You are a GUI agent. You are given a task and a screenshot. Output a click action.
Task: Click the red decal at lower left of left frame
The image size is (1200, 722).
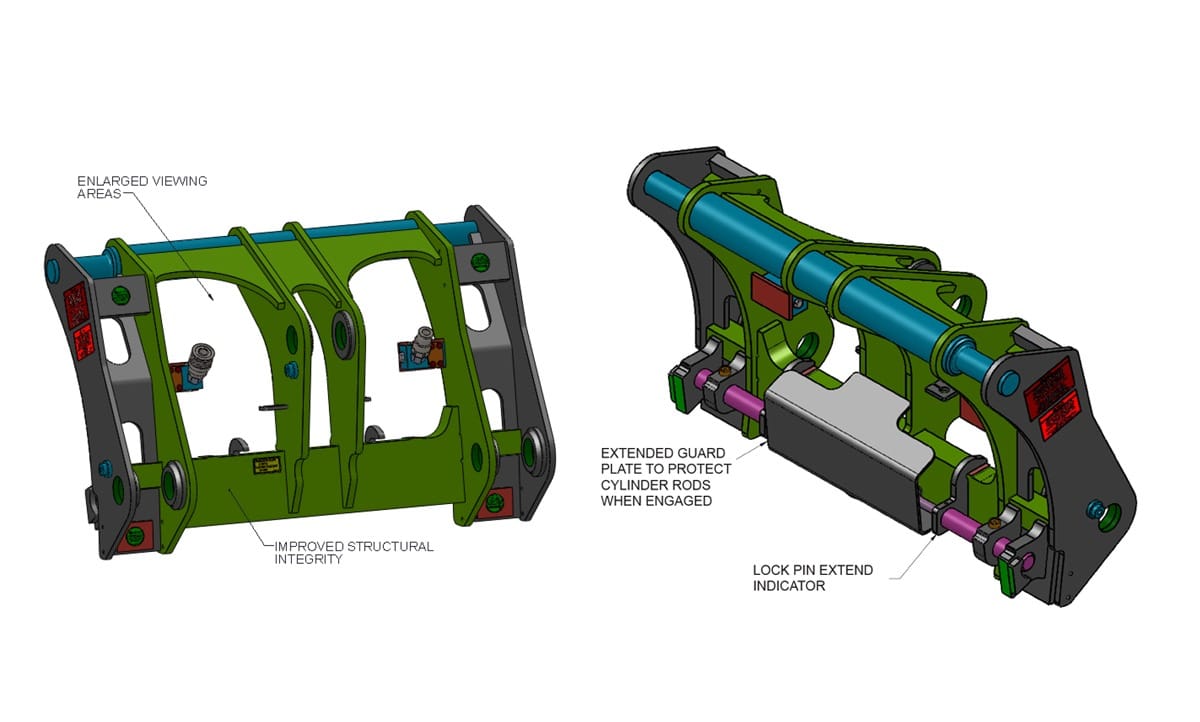(135, 535)
